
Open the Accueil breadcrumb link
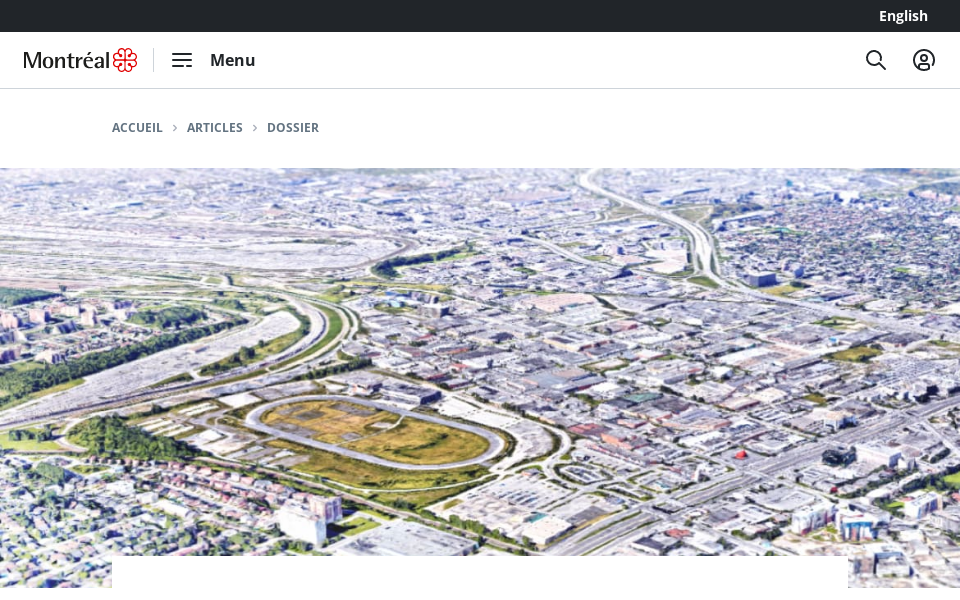[x=137, y=128]
